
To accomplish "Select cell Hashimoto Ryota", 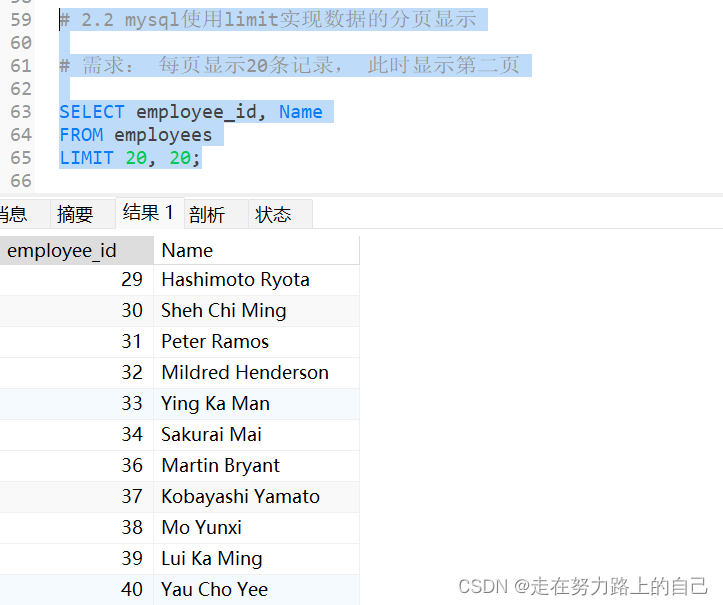I will point(256,280).
